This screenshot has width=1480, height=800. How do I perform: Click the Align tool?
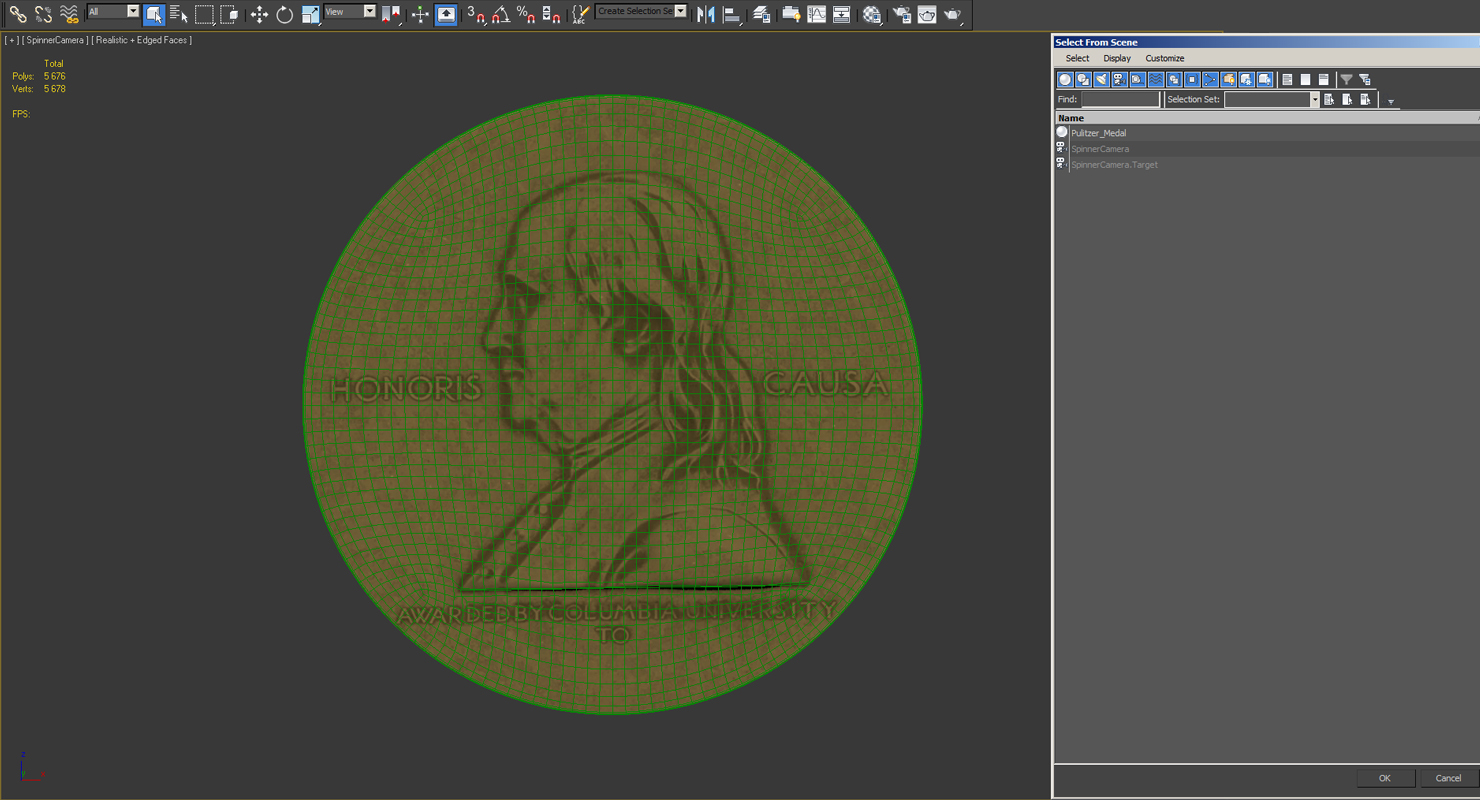tap(732, 14)
